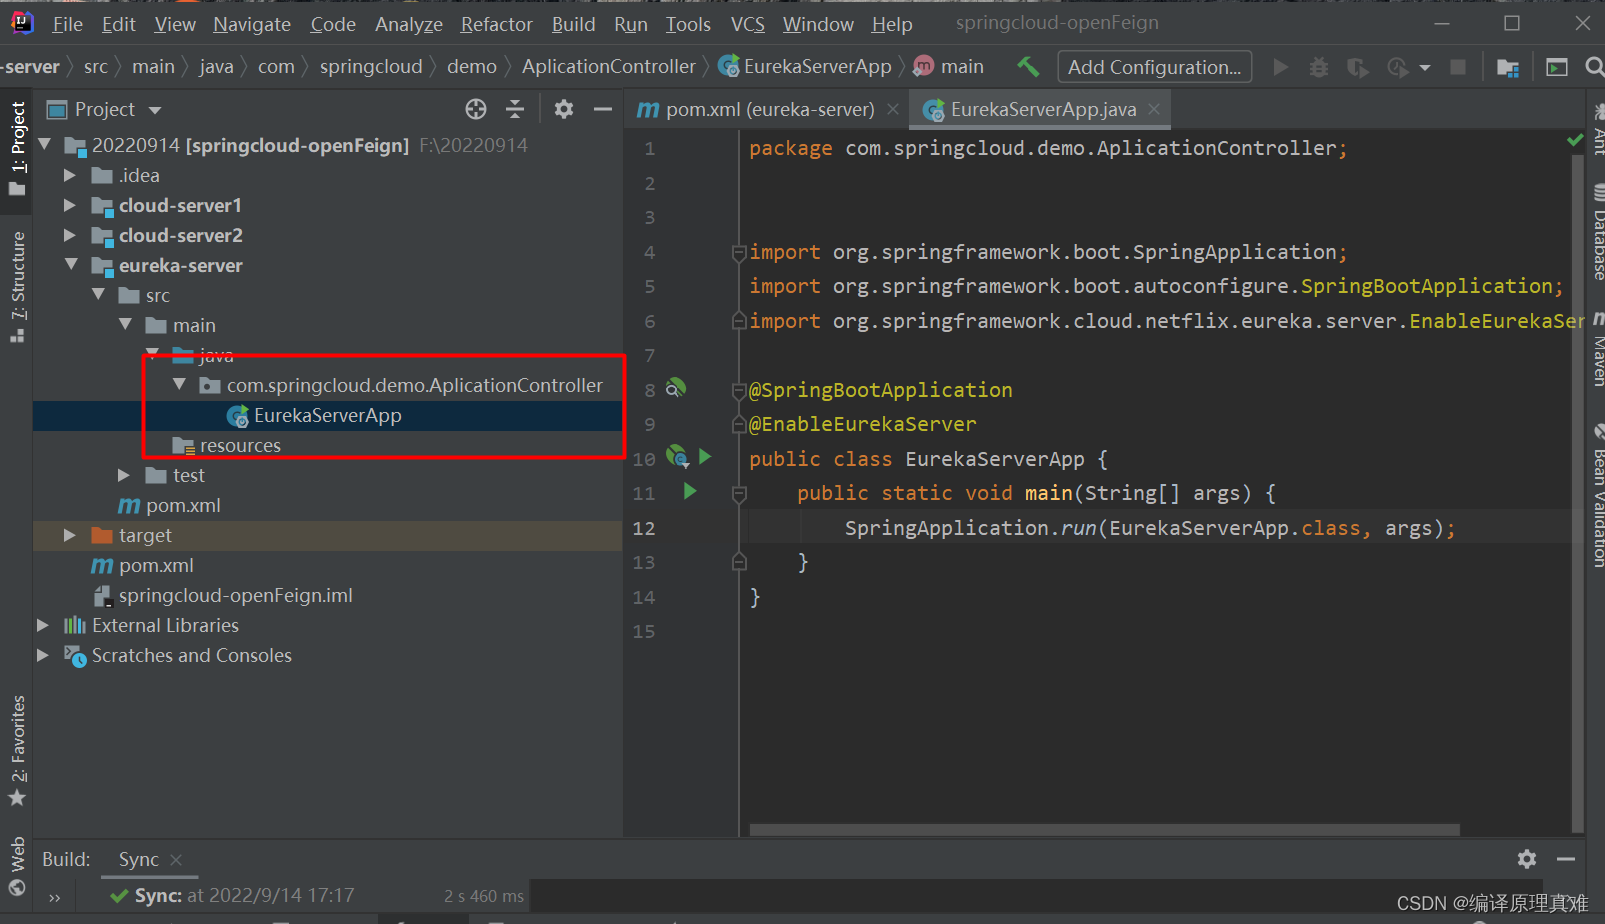Hide the Build tool window minus icon

(1566, 858)
